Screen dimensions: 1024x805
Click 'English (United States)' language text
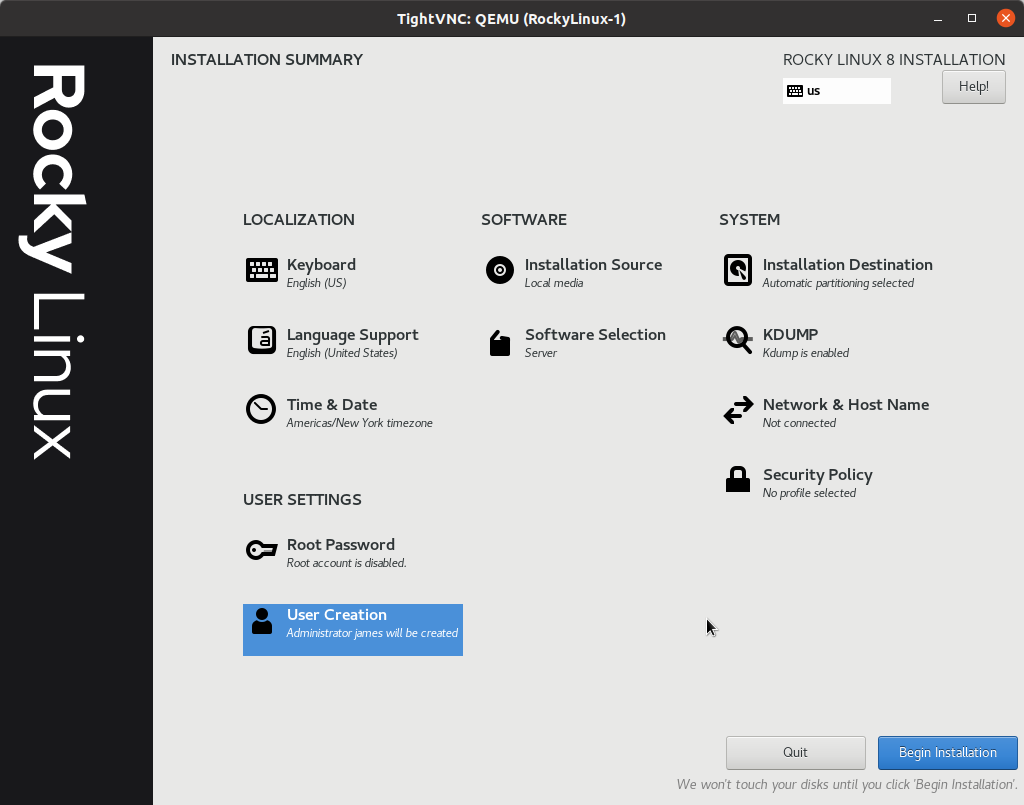point(342,353)
